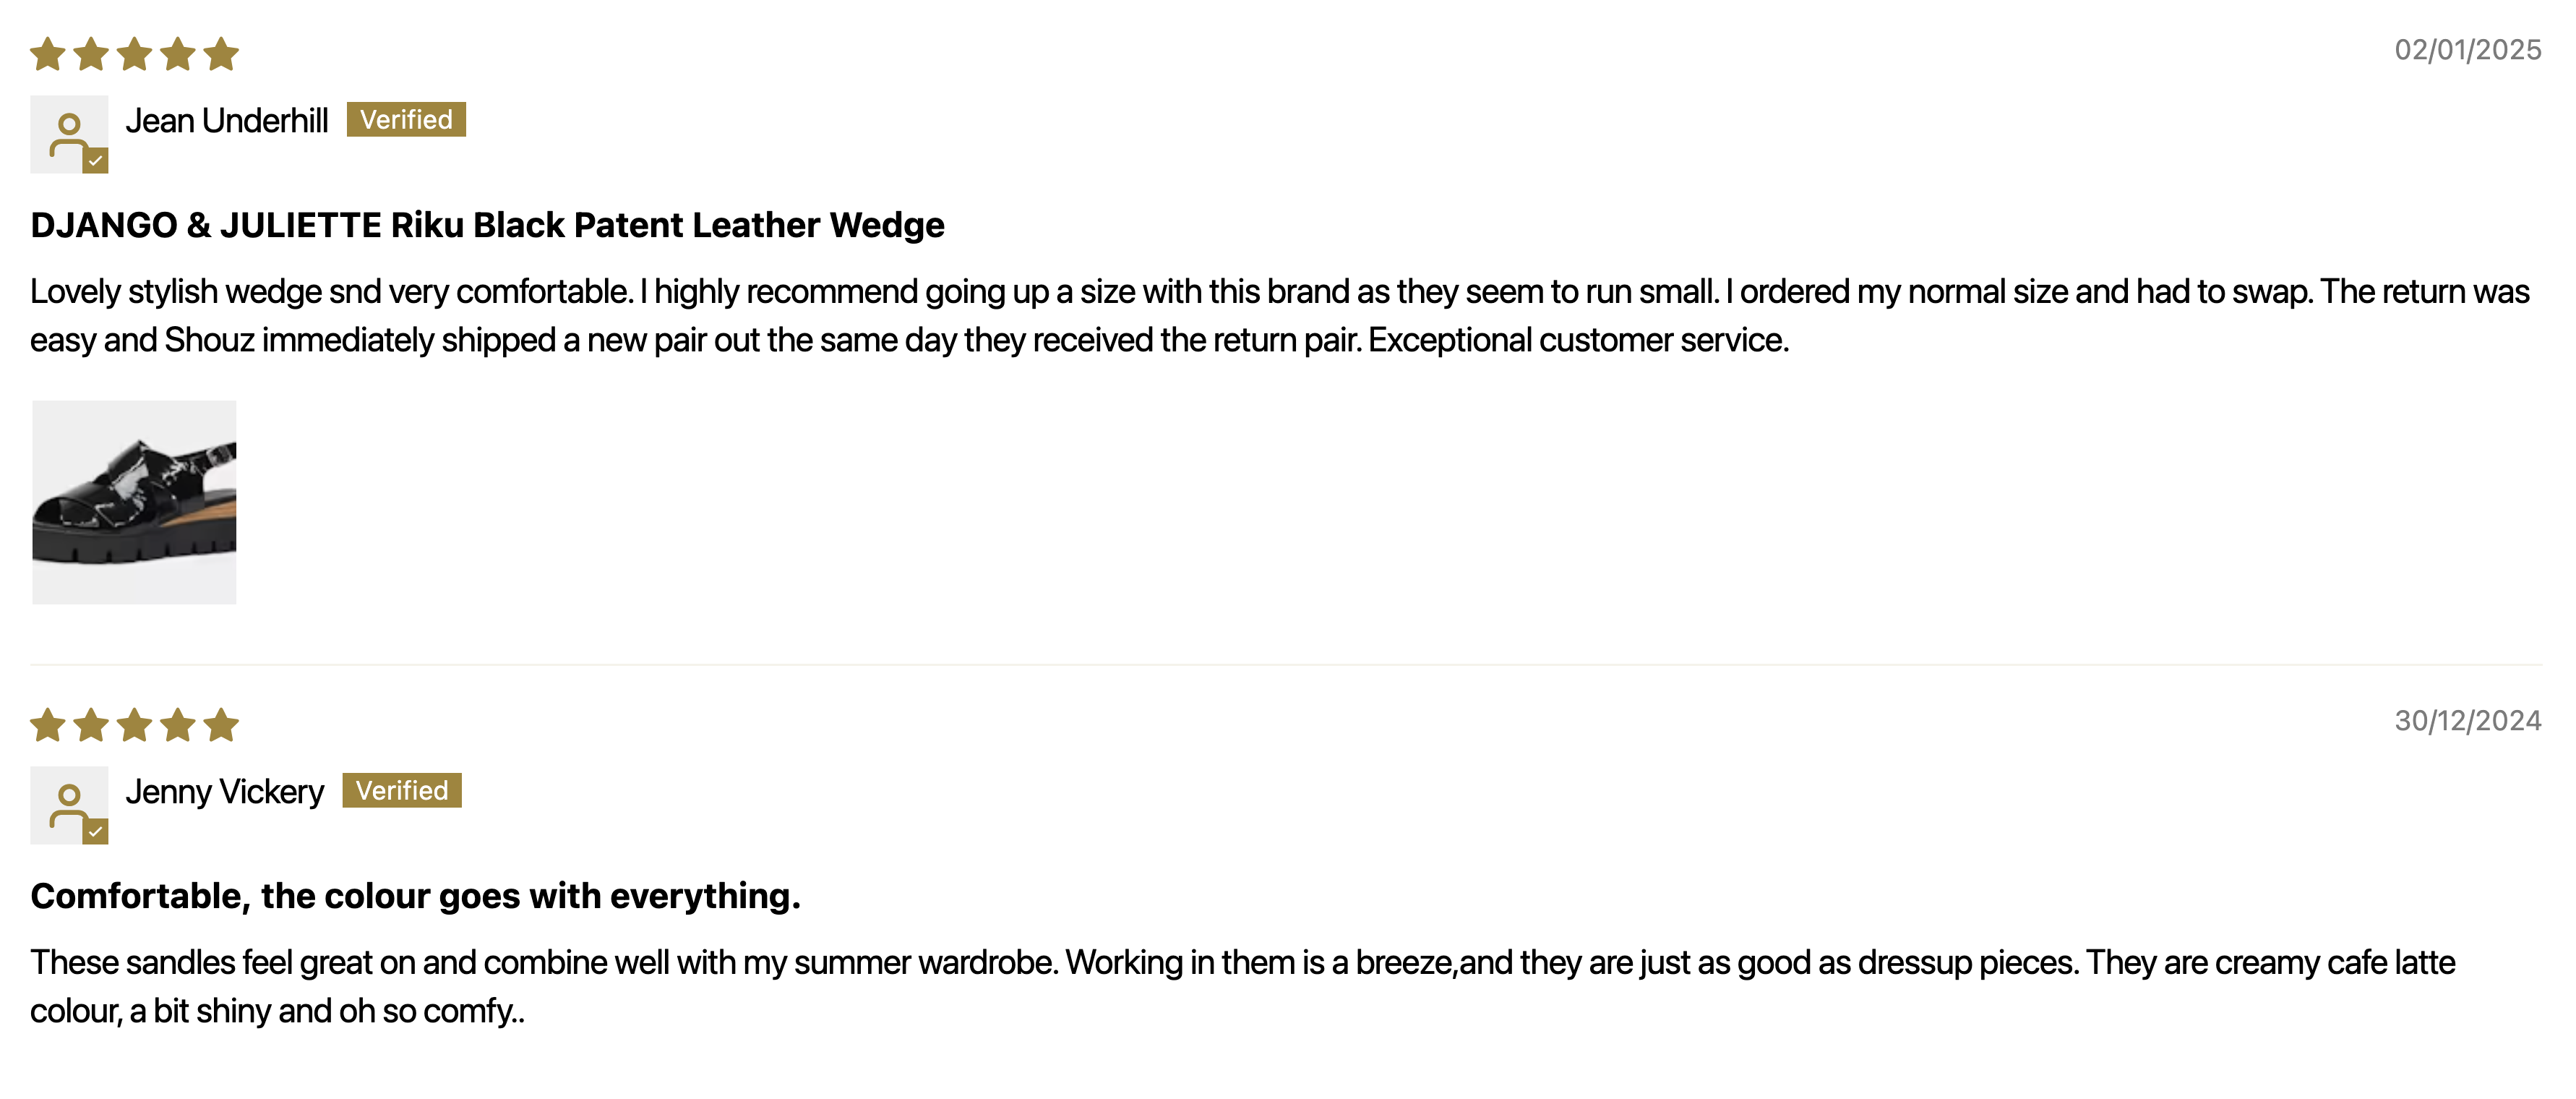Click the check mark on Jenny's avatar

[x=96, y=832]
